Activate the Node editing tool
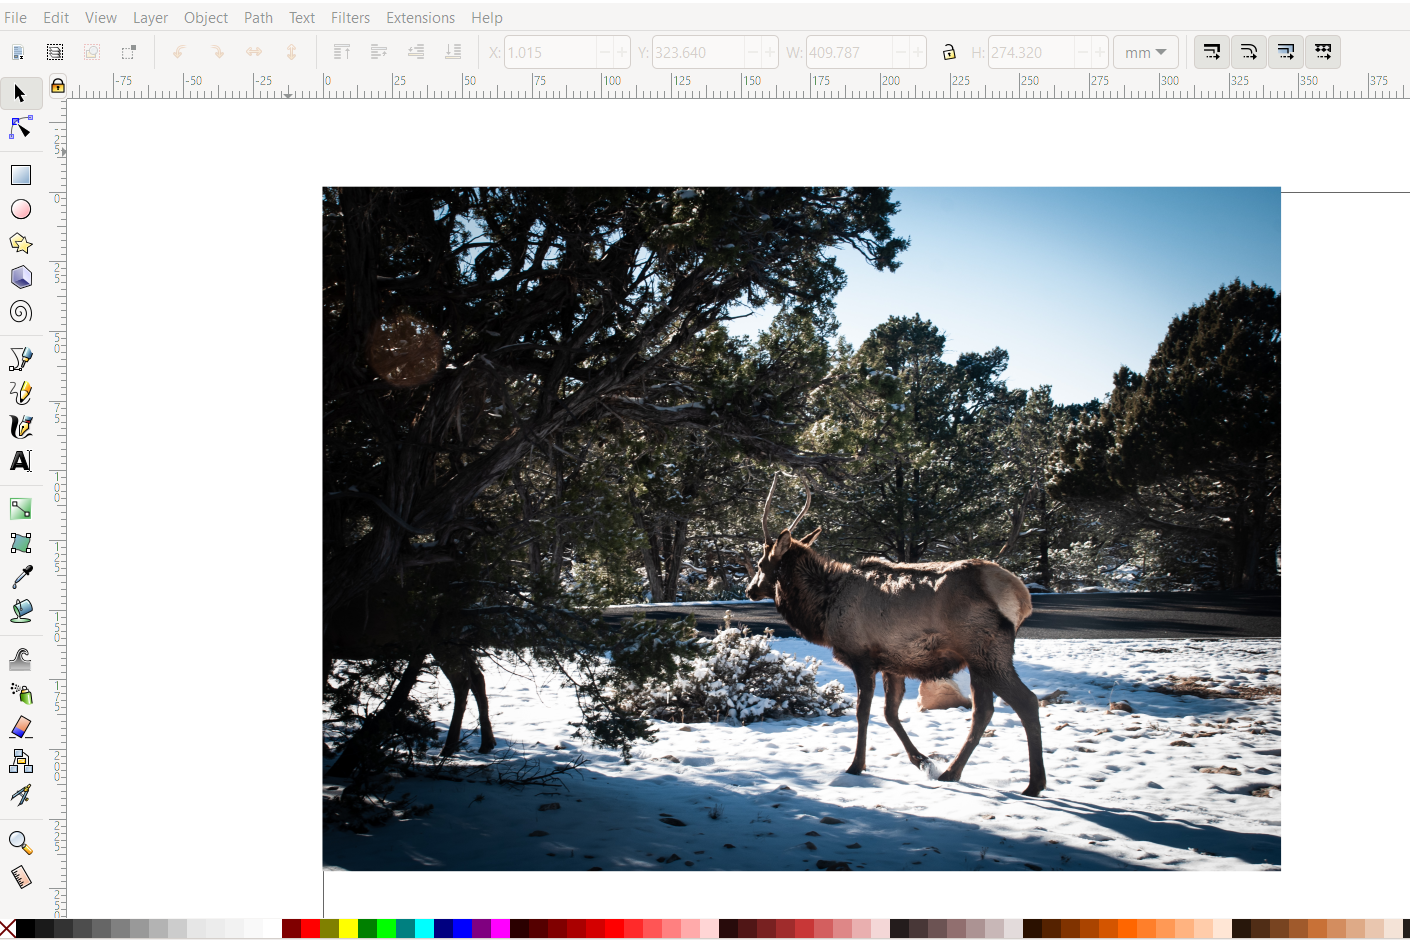The image size is (1410, 940). (x=20, y=128)
